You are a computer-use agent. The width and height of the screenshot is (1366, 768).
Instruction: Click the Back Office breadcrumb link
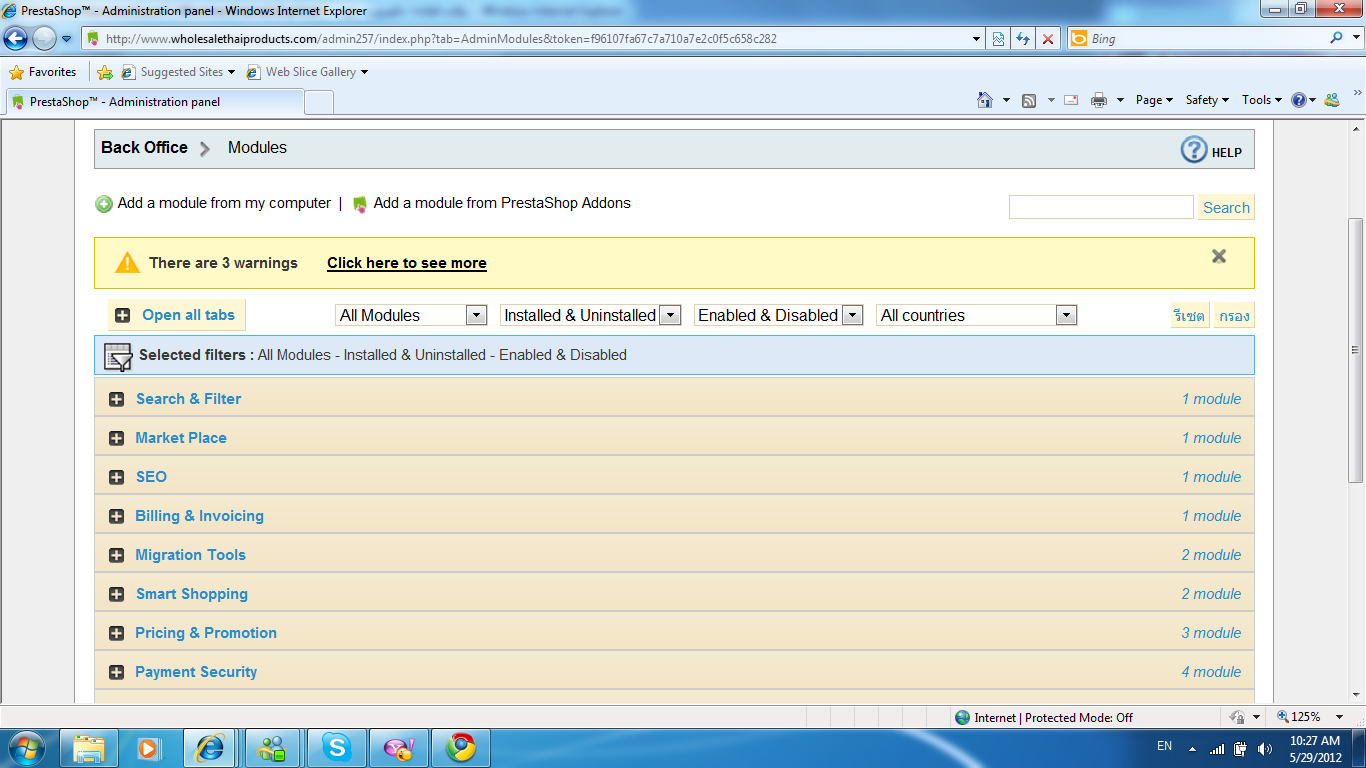click(x=144, y=147)
